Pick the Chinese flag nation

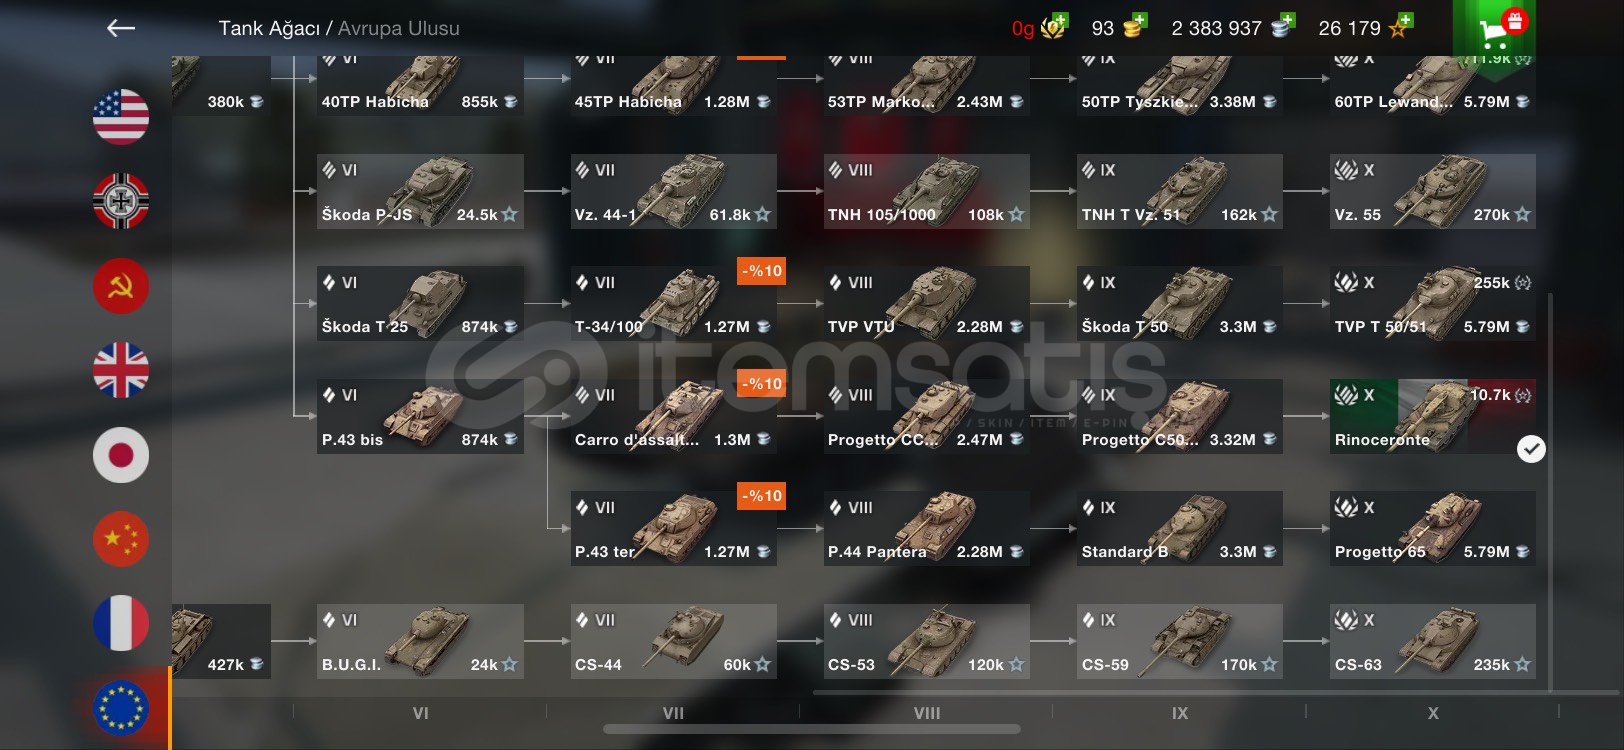coord(121,539)
